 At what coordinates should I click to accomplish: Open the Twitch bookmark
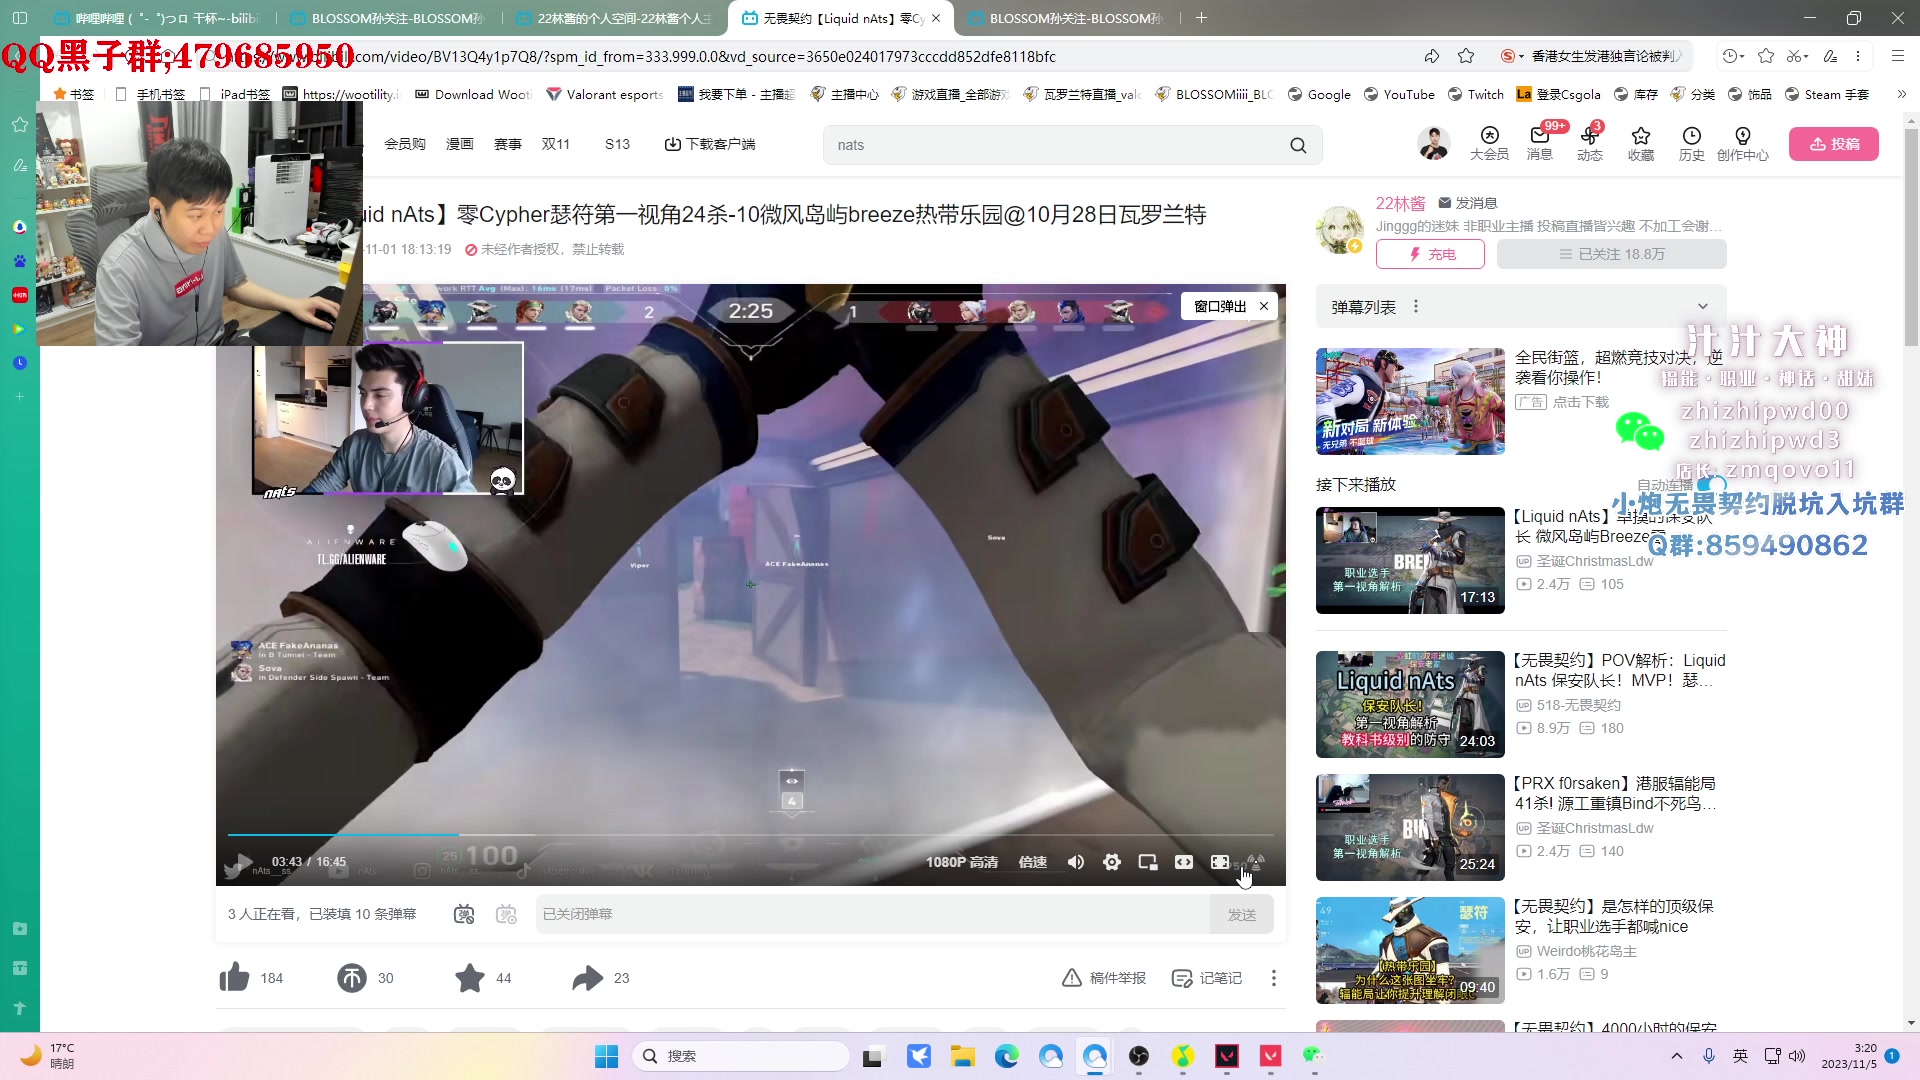tap(1476, 94)
